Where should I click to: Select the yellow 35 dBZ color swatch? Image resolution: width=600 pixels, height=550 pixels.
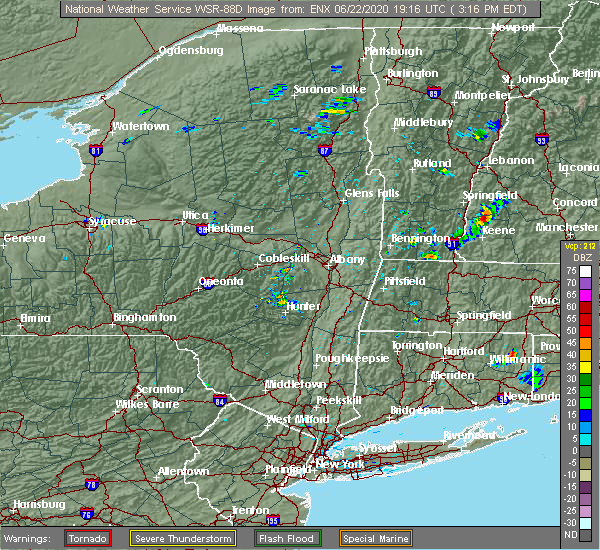pos(585,367)
